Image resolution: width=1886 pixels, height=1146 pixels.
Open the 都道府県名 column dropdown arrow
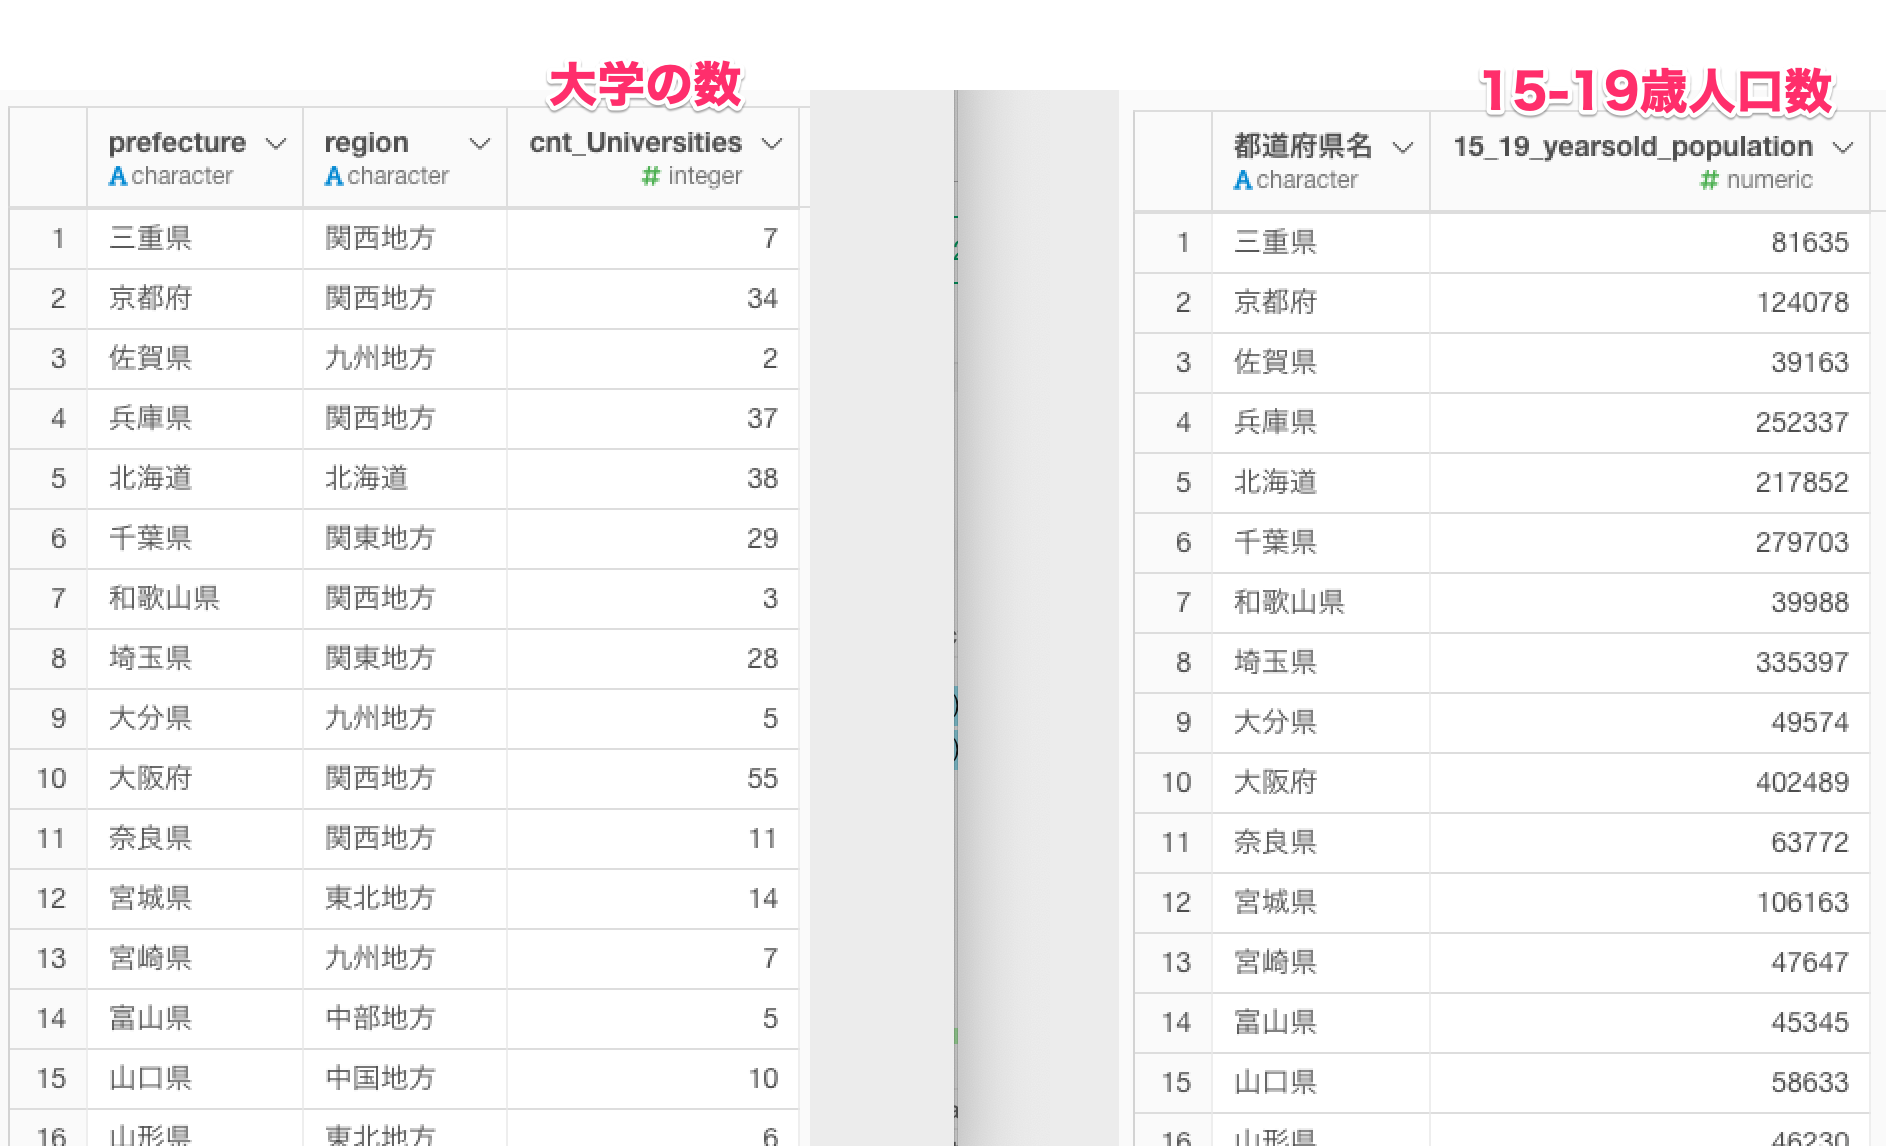point(1403,148)
